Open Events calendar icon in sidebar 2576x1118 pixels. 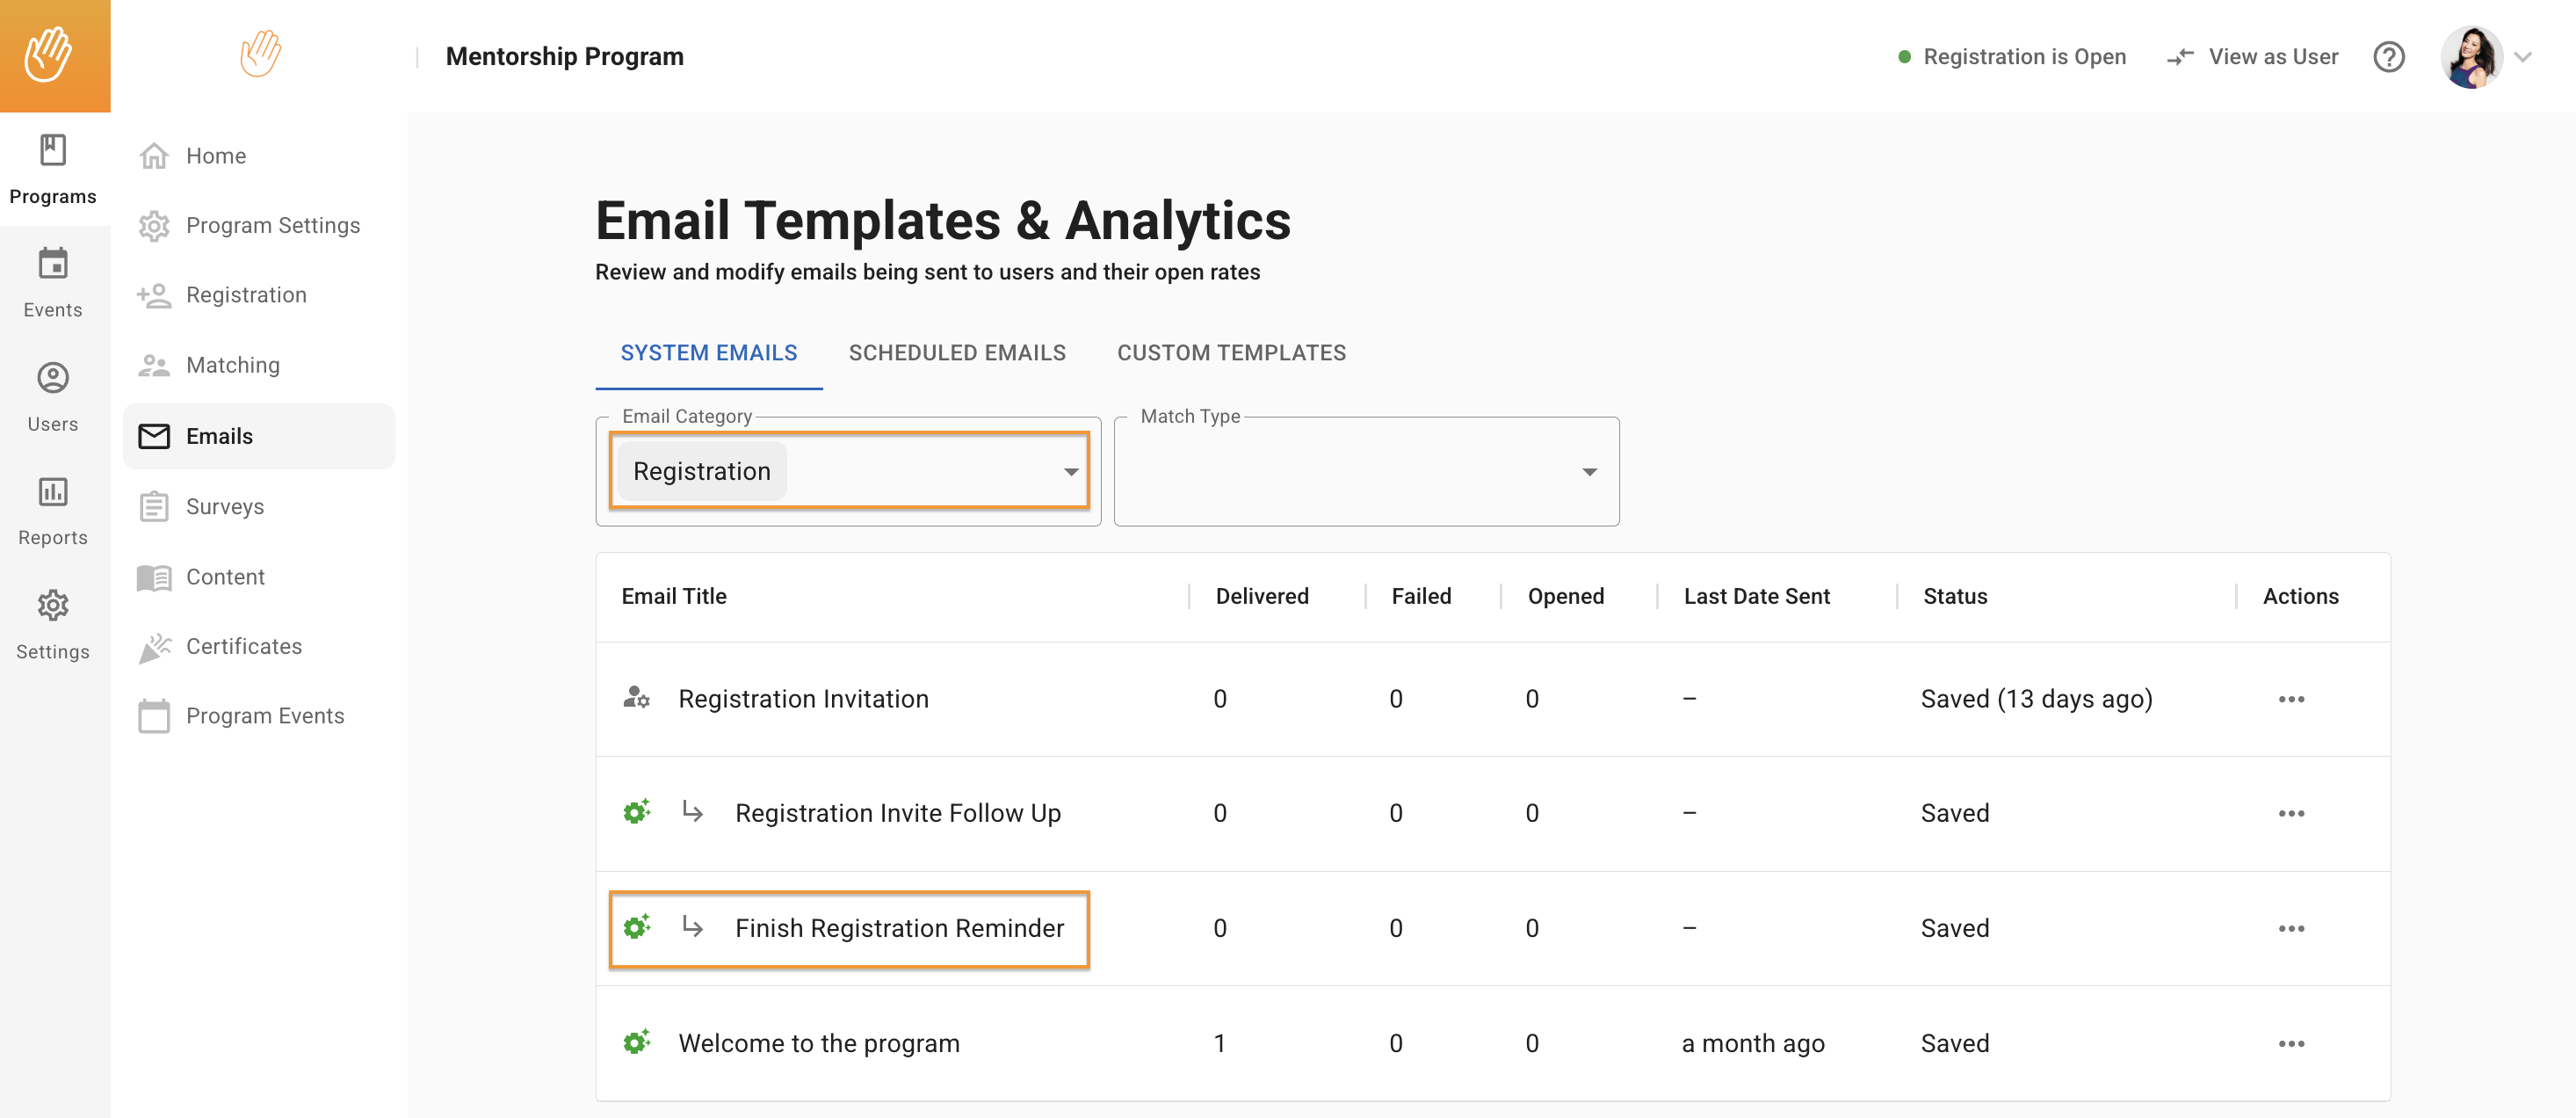tap(53, 264)
